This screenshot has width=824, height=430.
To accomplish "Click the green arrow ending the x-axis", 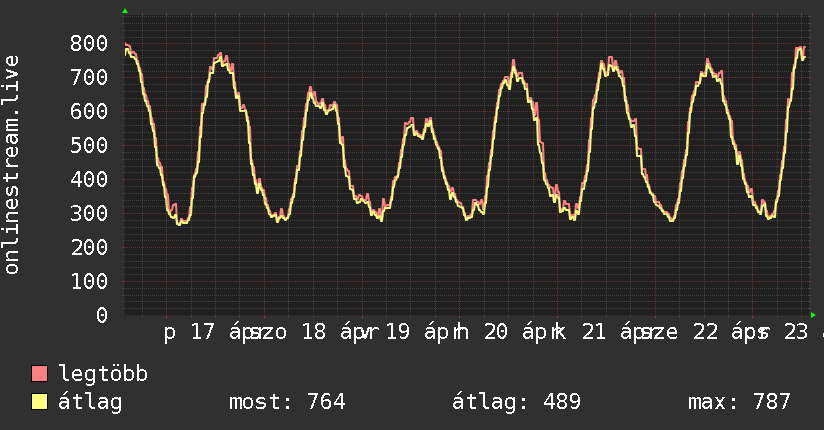I will 813,314.
